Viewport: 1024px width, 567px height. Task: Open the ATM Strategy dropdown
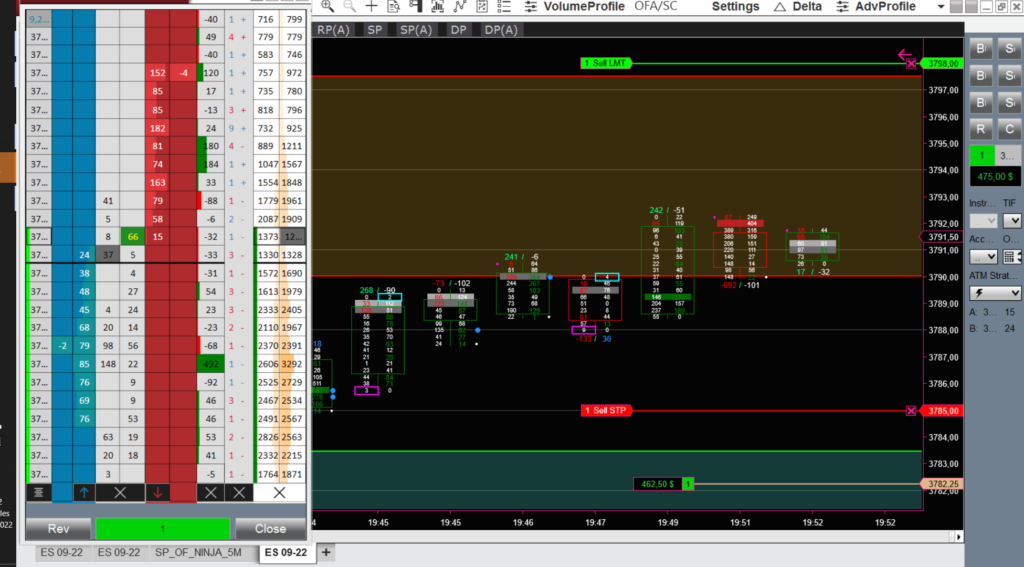click(x=995, y=293)
